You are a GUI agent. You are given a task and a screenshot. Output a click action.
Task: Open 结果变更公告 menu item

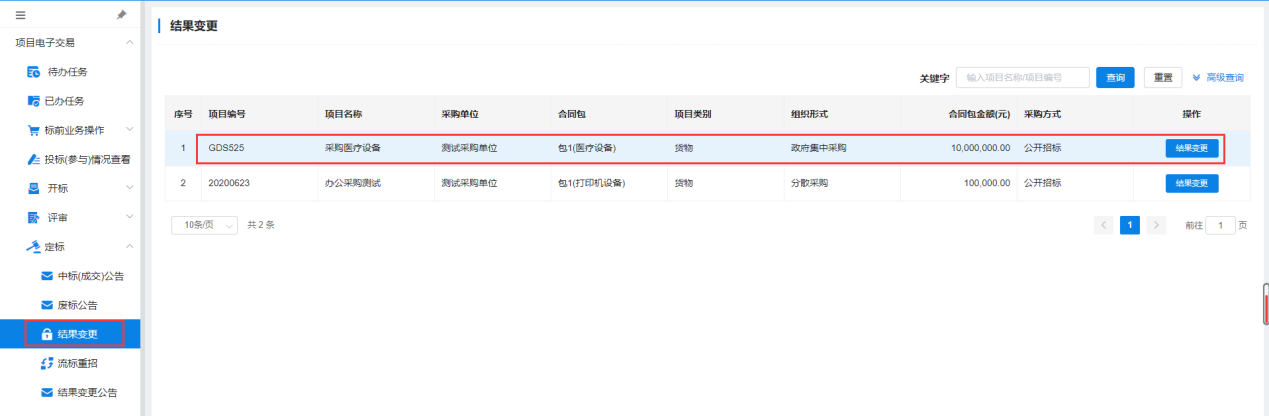coord(87,392)
